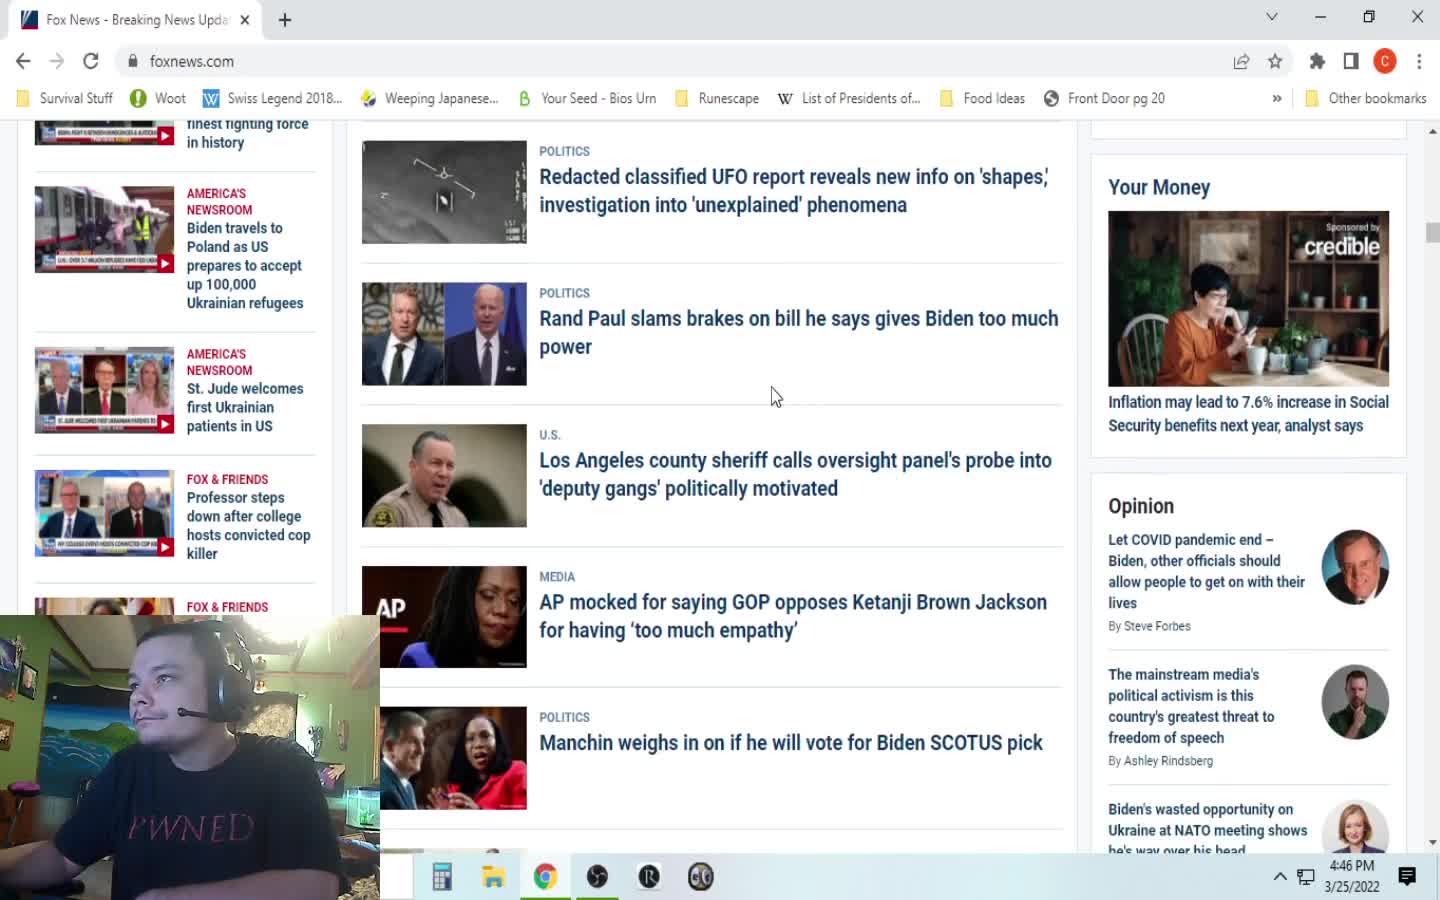1440x900 pixels.
Task: Show hidden bookmarks with the double chevron
Action: pos(1277,98)
